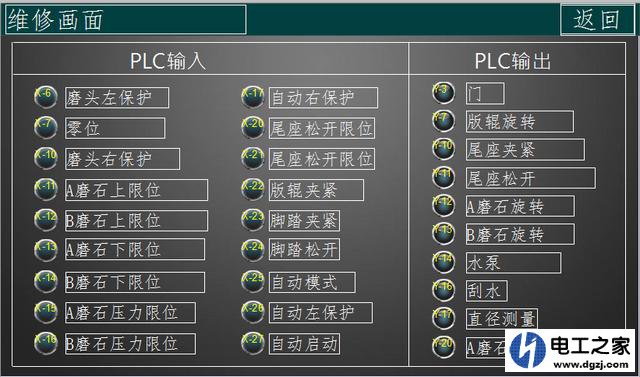The width and height of the screenshot is (640, 377).
Task: Click 尾座松开限位 label beside X-21
Action: (322, 159)
